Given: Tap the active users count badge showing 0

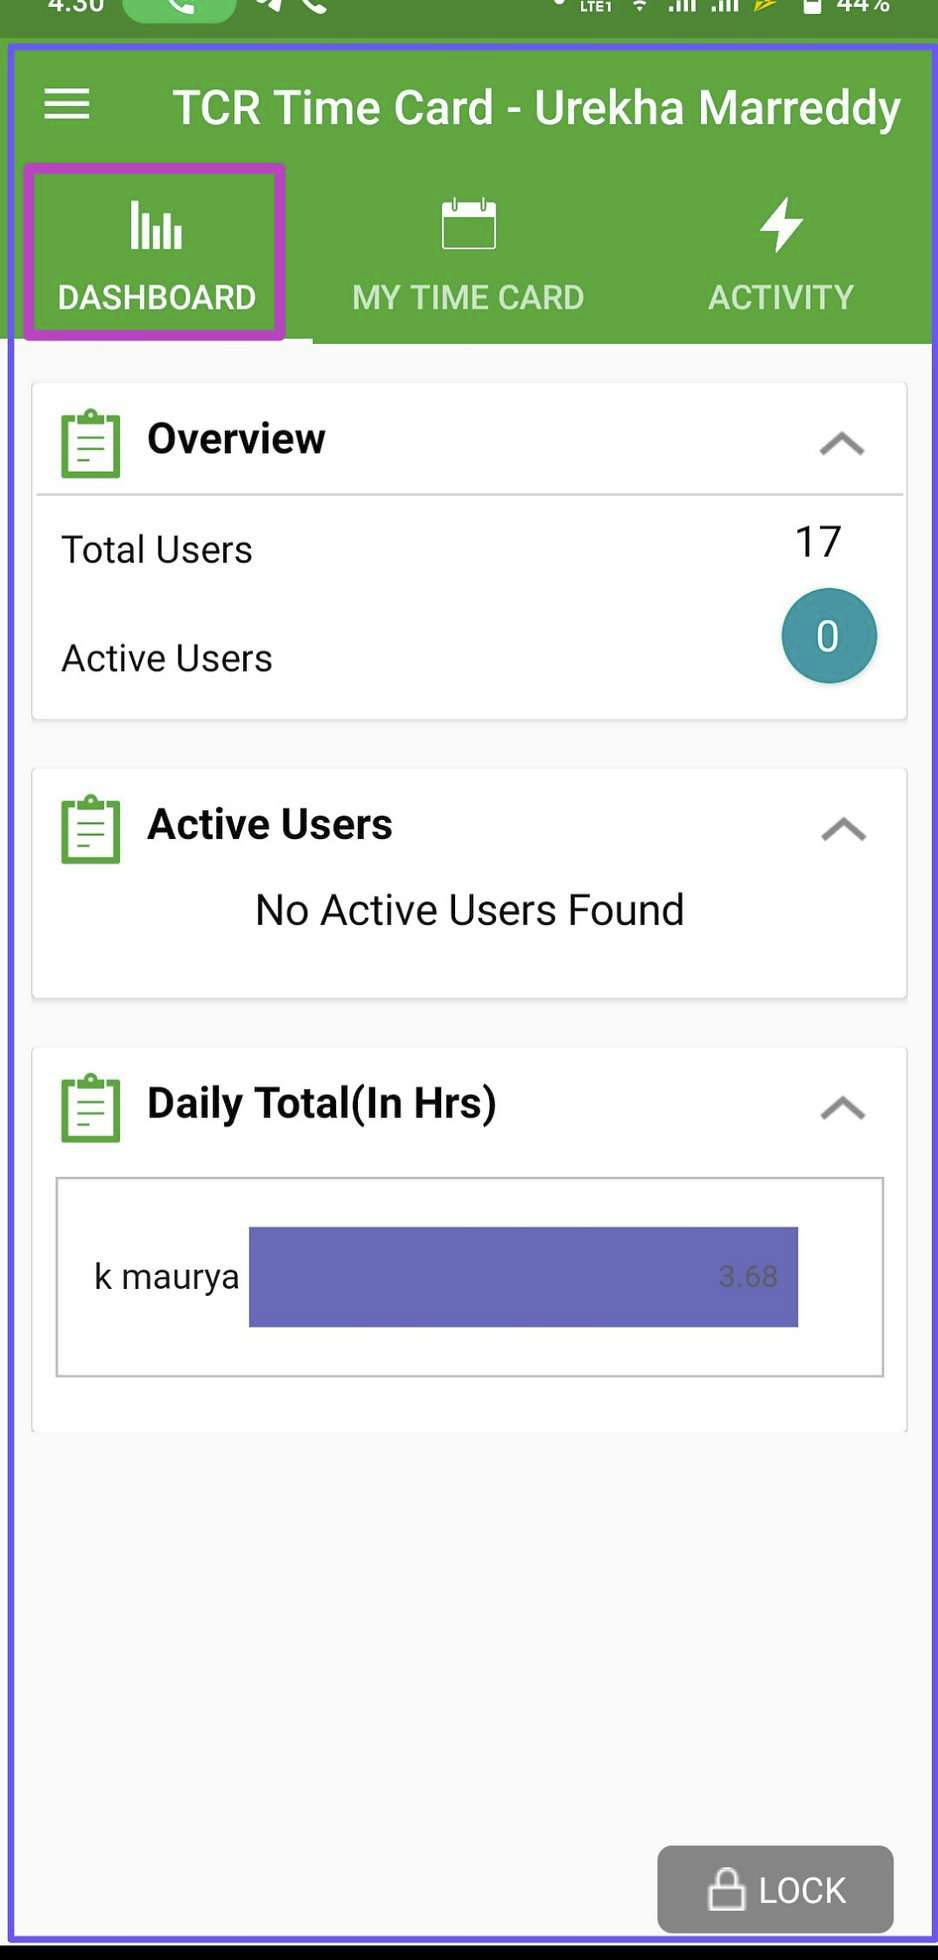Looking at the screenshot, I should (x=828, y=636).
